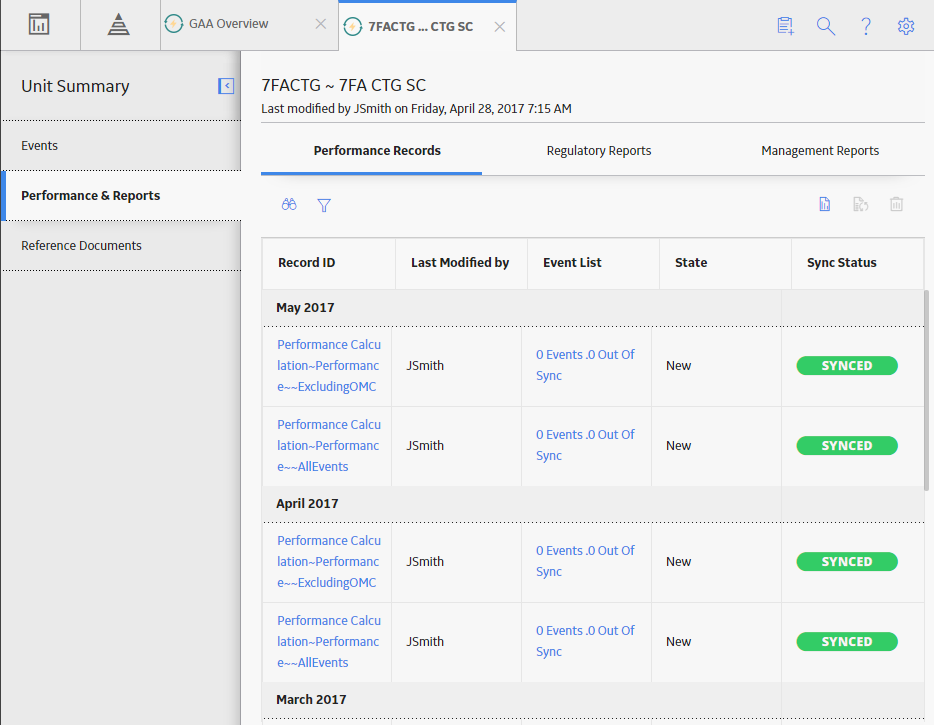The height and width of the screenshot is (725, 934).
Task: Open the settings gear icon
Action: pyautogui.click(x=906, y=26)
